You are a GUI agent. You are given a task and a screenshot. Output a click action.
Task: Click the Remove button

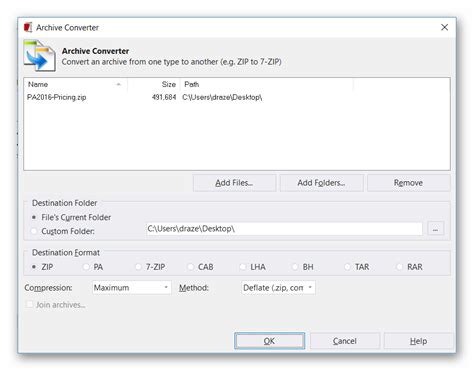pyautogui.click(x=409, y=183)
